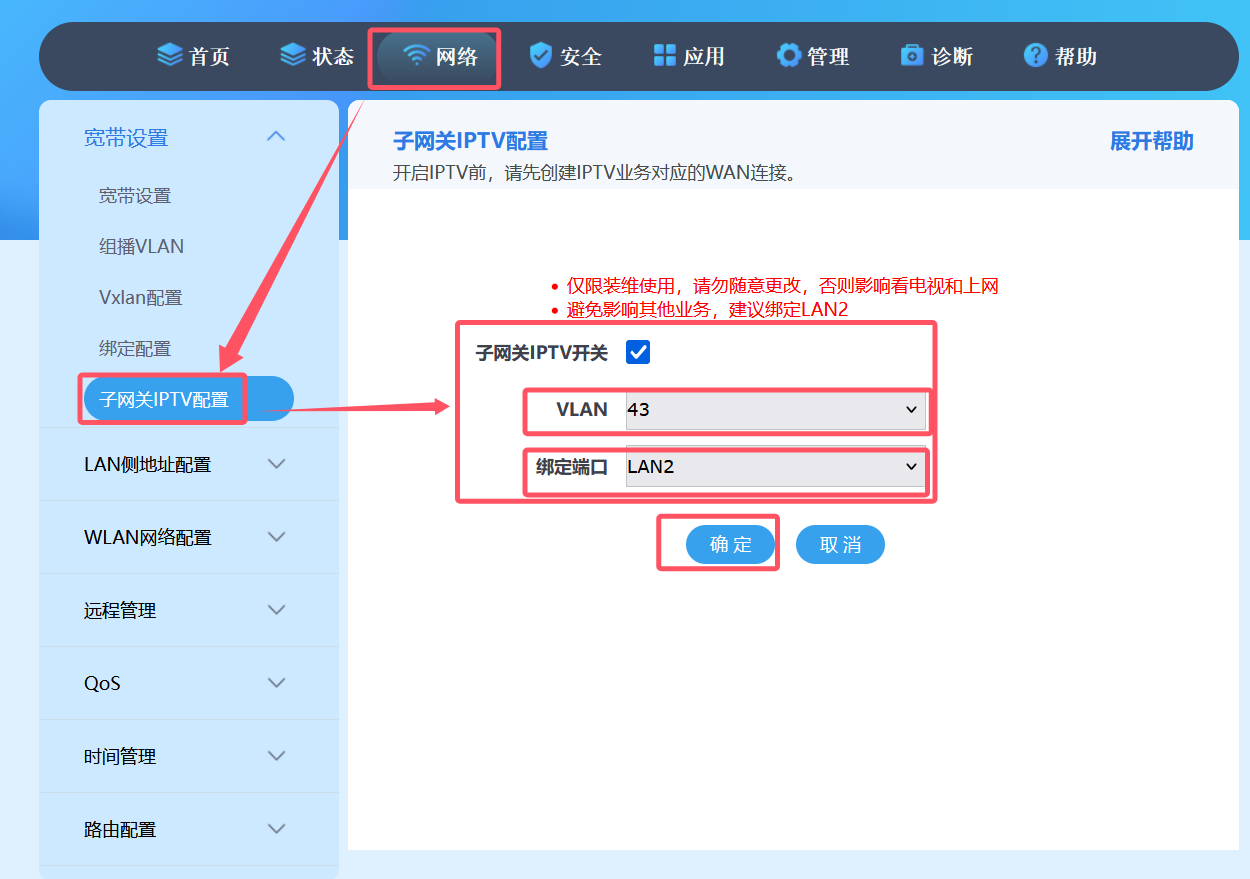Click the 管理 gear icon
1250x879 pixels.
click(789, 55)
